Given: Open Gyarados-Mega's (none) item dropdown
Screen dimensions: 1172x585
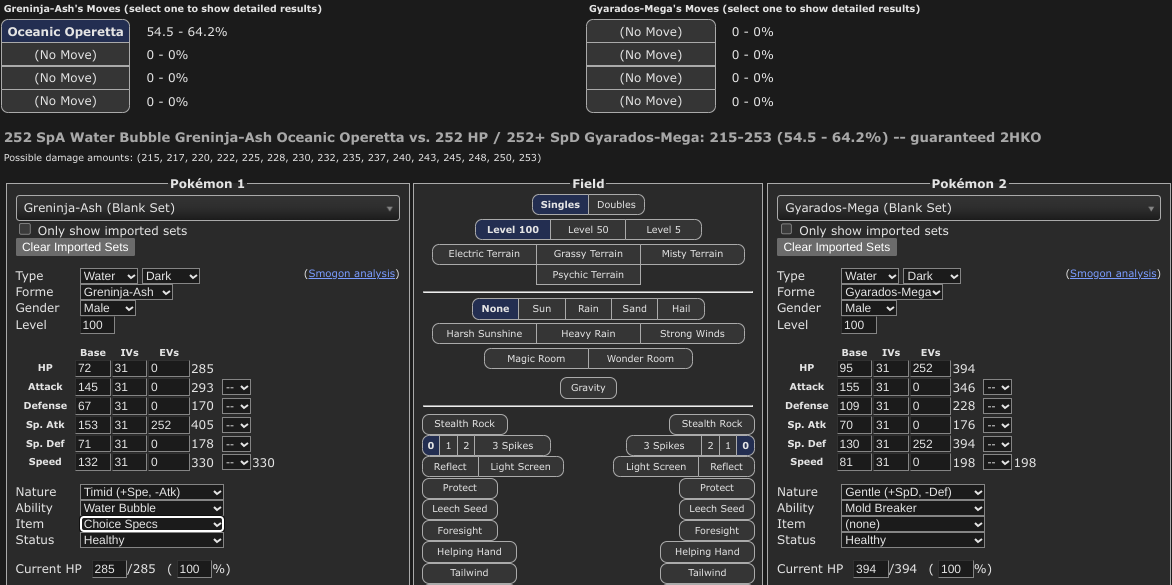Looking at the screenshot, I should 913,524.
